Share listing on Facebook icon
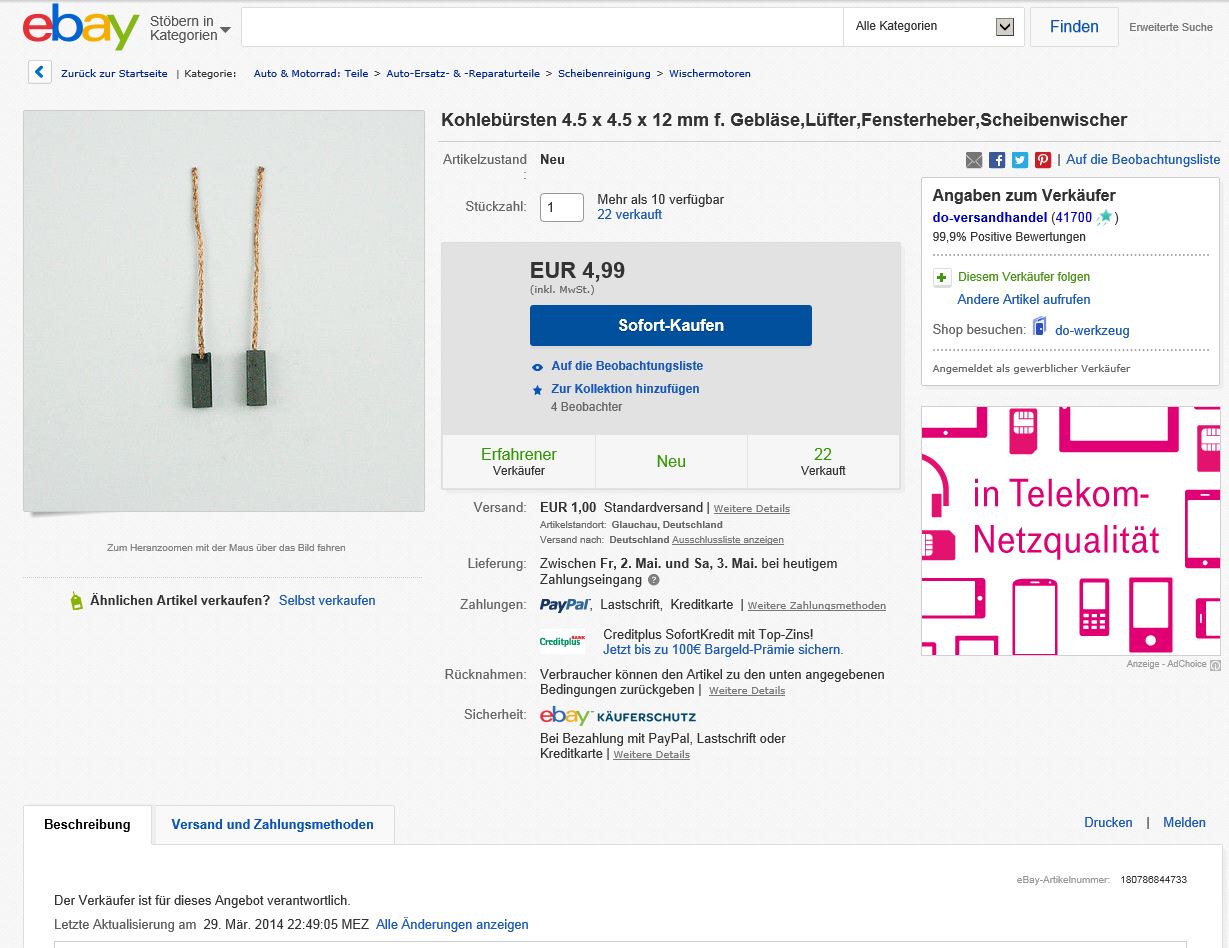Viewport: 1229px width, 948px height. 997,160
